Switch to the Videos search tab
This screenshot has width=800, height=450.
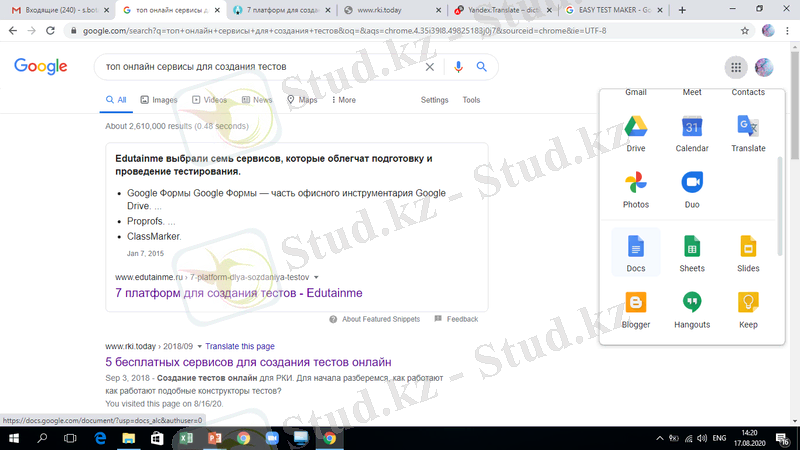point(209,100)
